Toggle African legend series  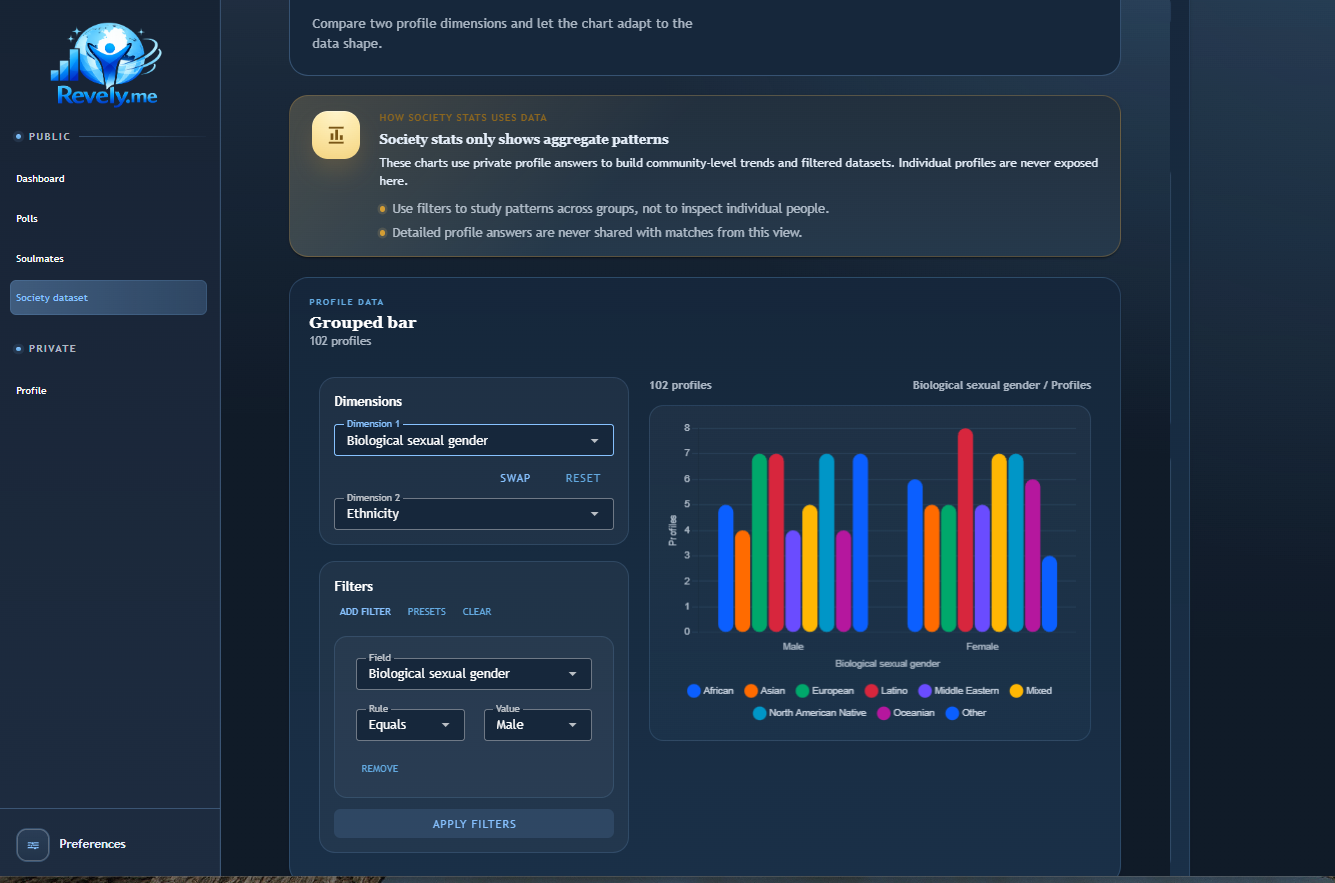click(711, 691)
